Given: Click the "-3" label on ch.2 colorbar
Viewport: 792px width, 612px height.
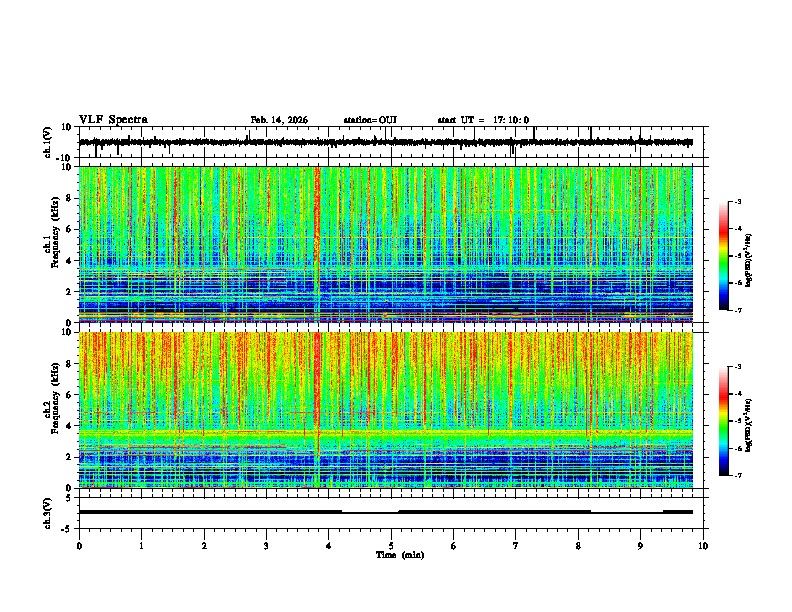Looking at the screenshot, I should [x=737, y=367].
